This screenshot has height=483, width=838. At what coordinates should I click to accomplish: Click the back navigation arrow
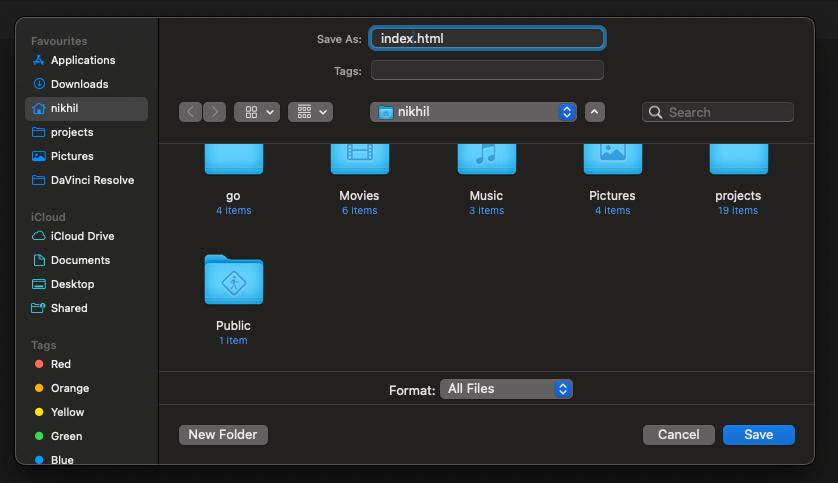coord(190,112)
